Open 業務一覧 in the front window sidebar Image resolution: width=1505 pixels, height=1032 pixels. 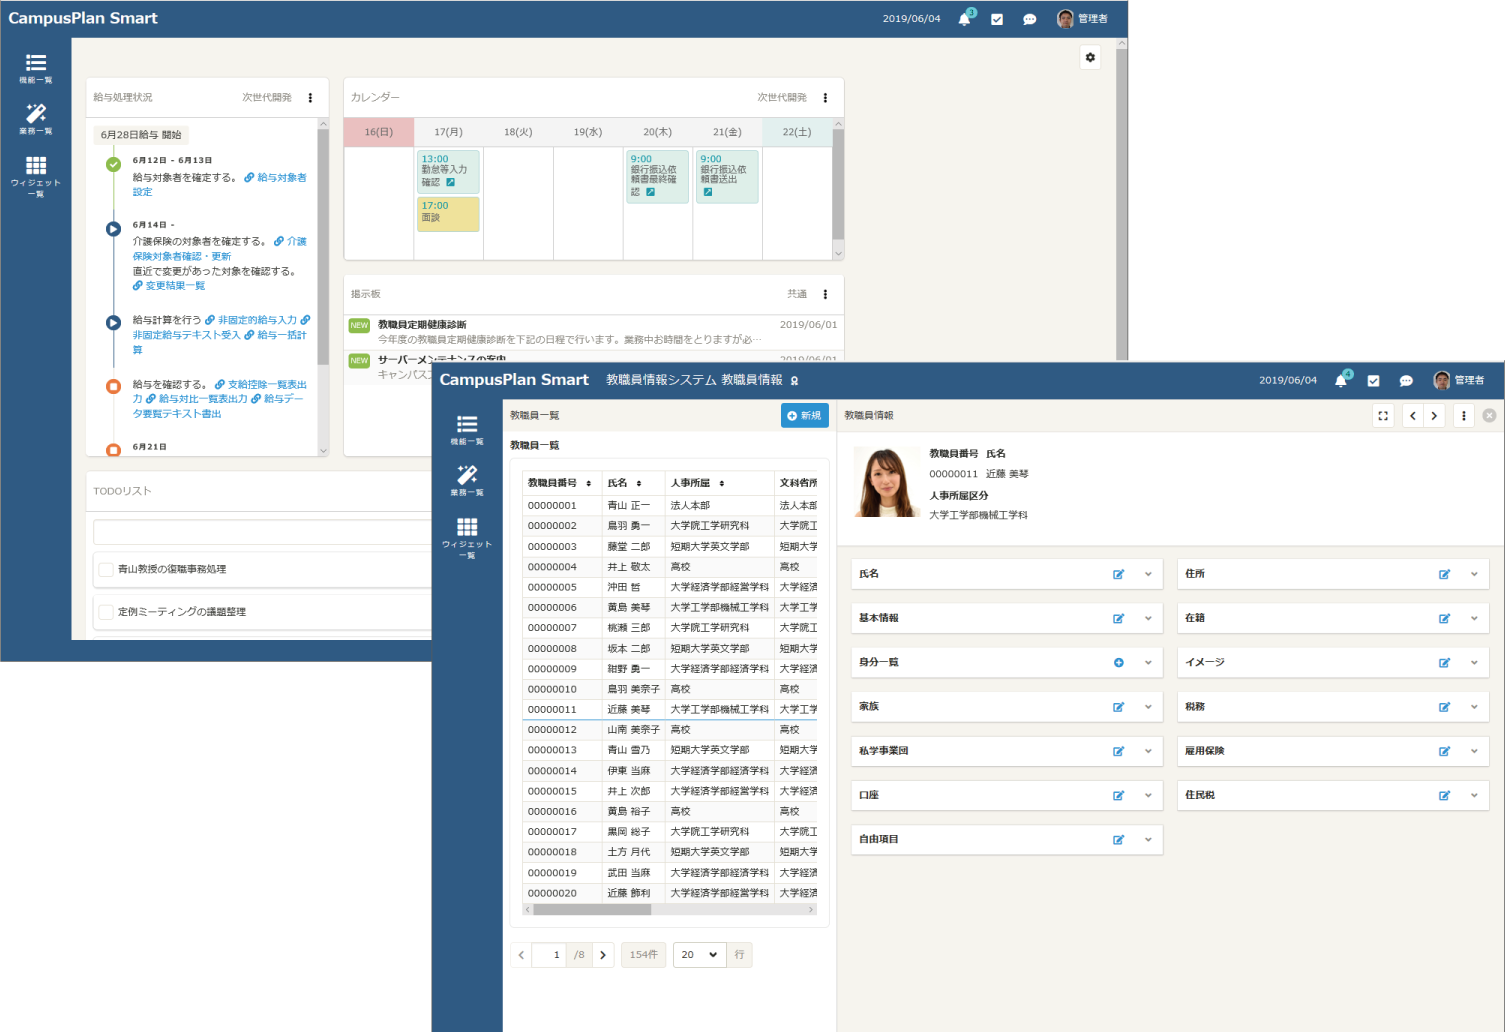click(467, 480)
